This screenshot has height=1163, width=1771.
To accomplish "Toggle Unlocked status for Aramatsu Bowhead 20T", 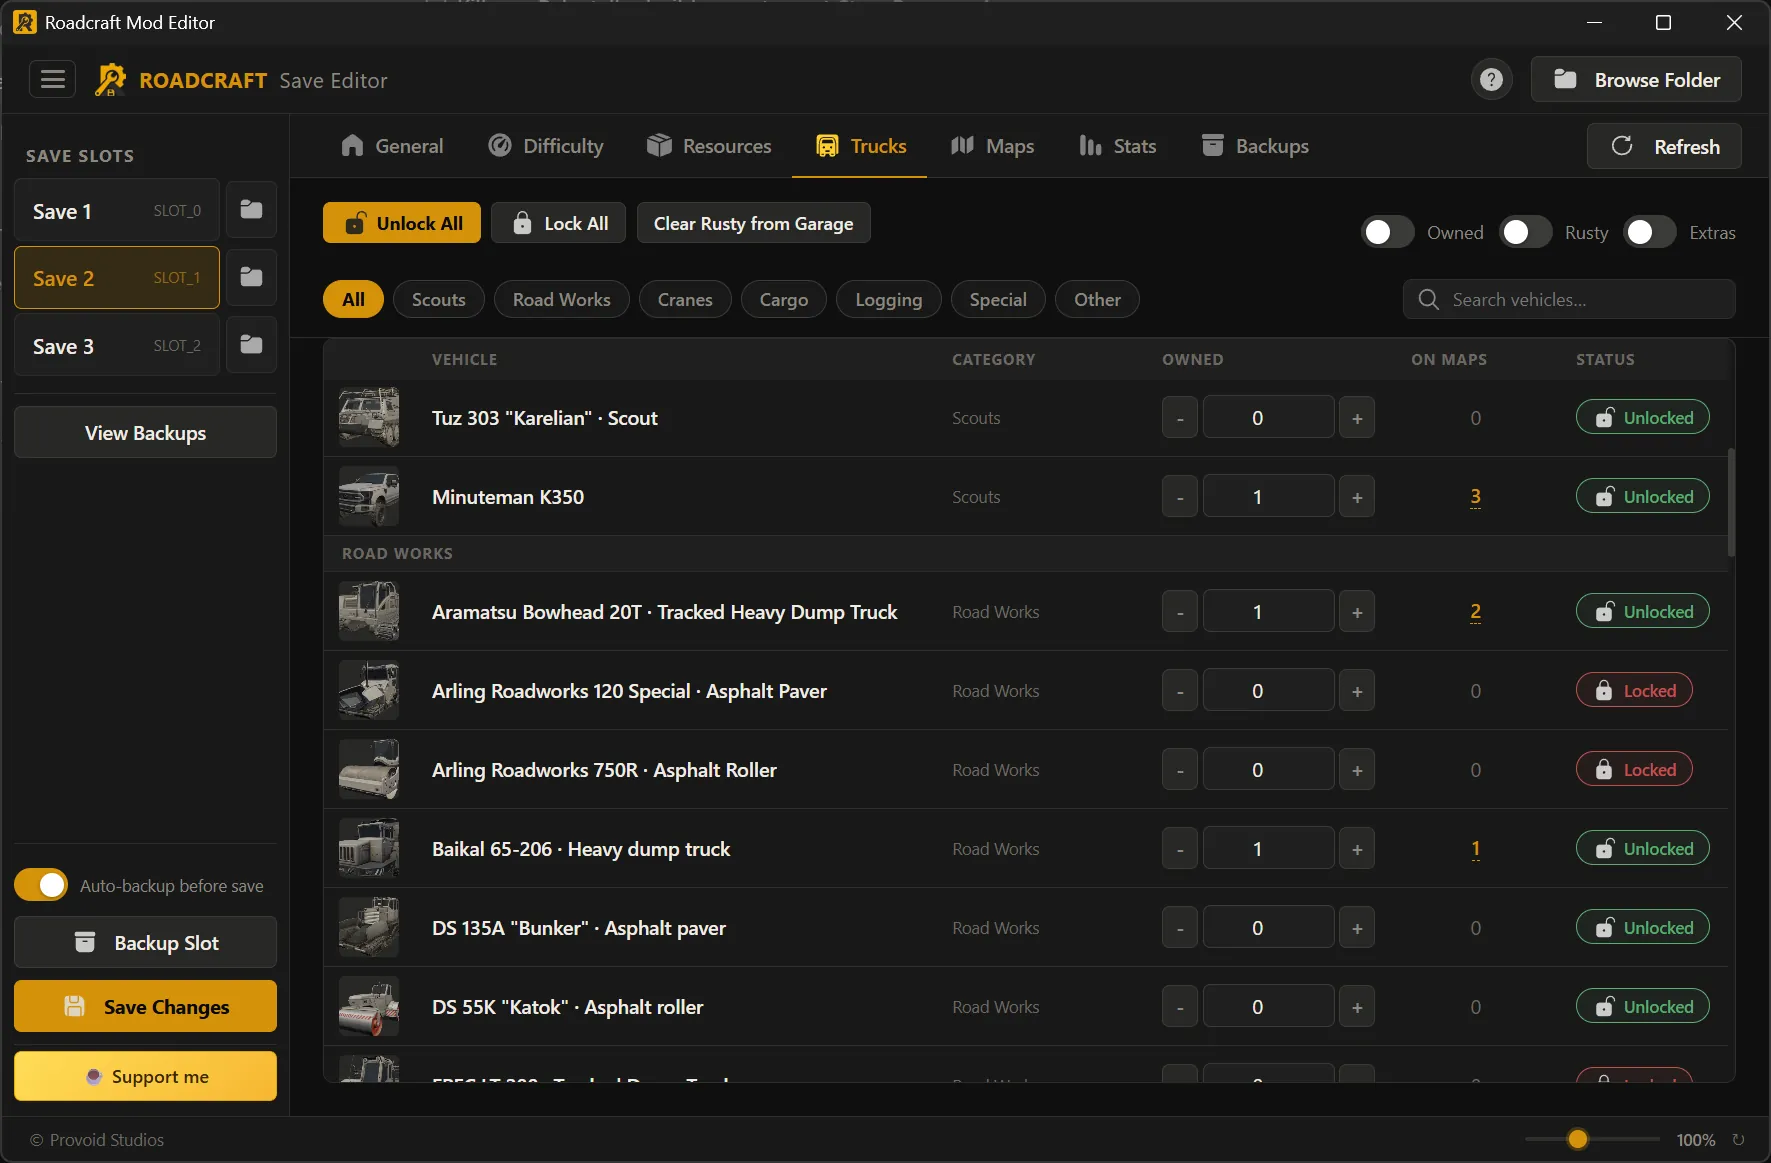I will coord(1642,611).
